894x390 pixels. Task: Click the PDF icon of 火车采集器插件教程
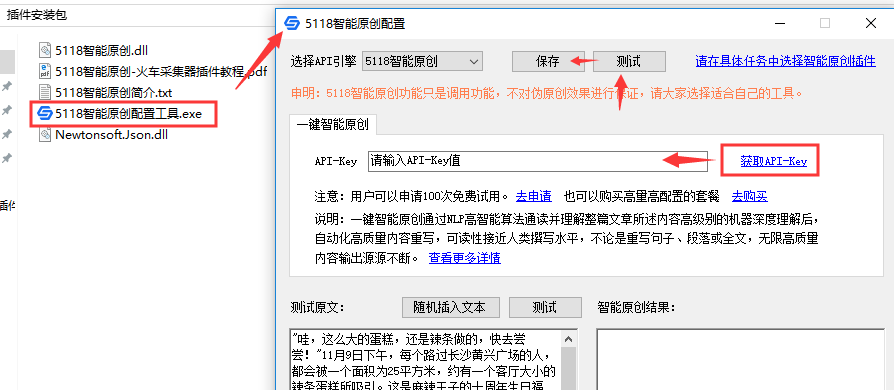(45, 71)
